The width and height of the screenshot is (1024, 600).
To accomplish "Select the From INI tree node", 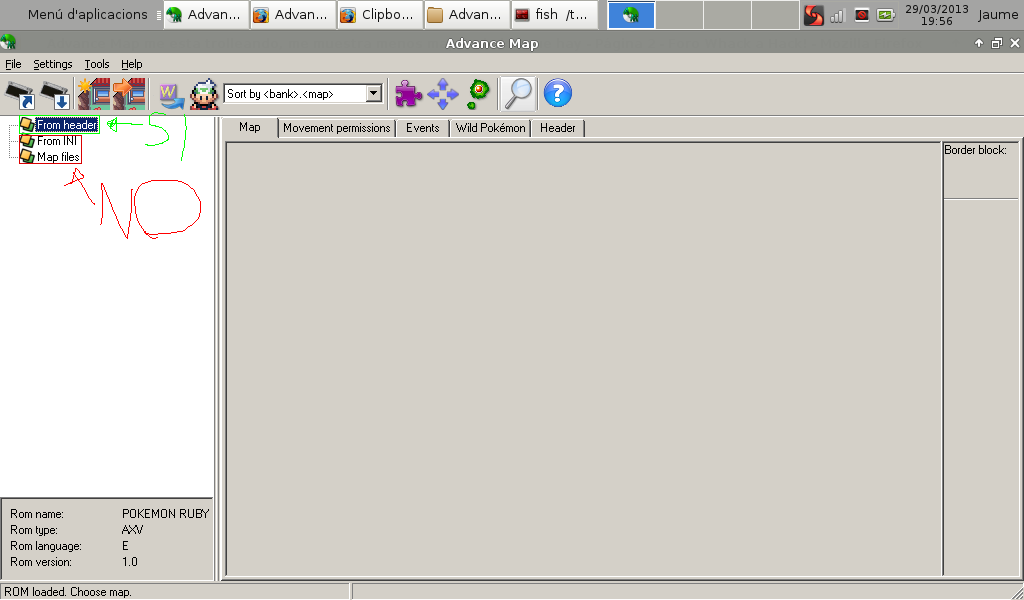I will (x=57, y=141).
